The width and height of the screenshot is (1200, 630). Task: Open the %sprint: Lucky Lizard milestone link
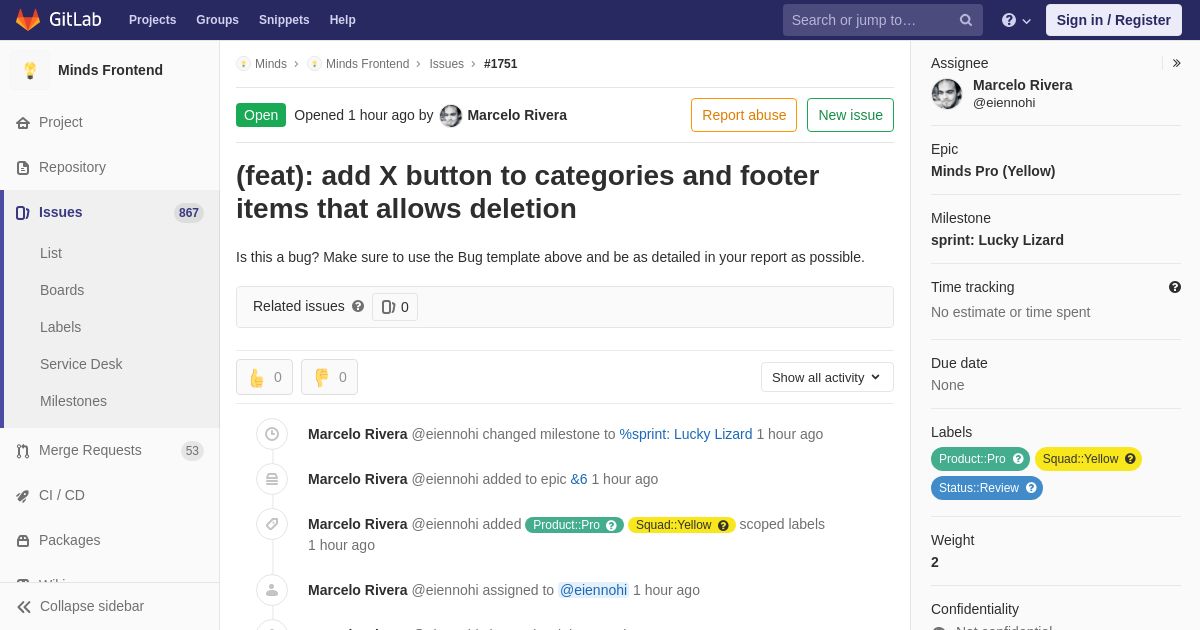[686, 434]
